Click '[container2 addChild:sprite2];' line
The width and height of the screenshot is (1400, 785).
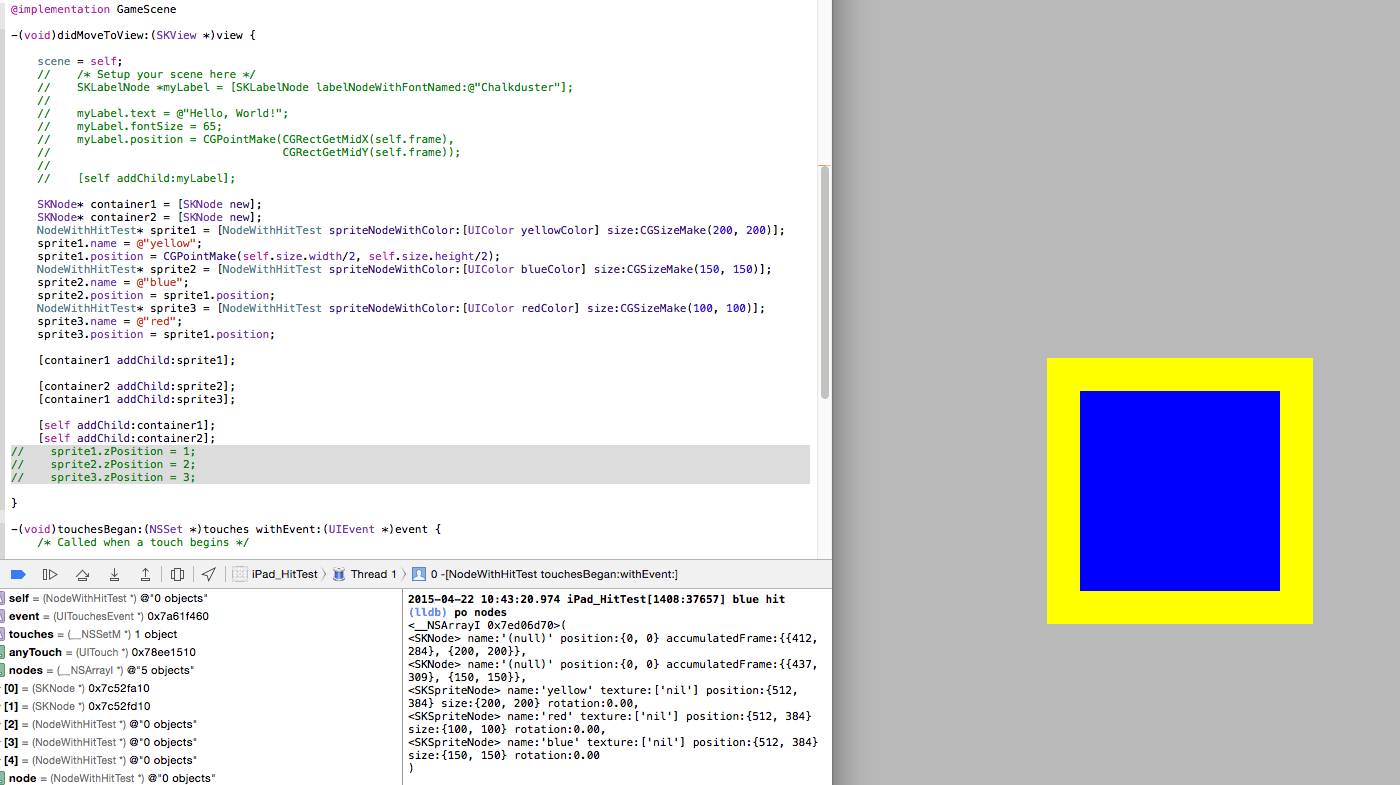(x=136, y=386)
